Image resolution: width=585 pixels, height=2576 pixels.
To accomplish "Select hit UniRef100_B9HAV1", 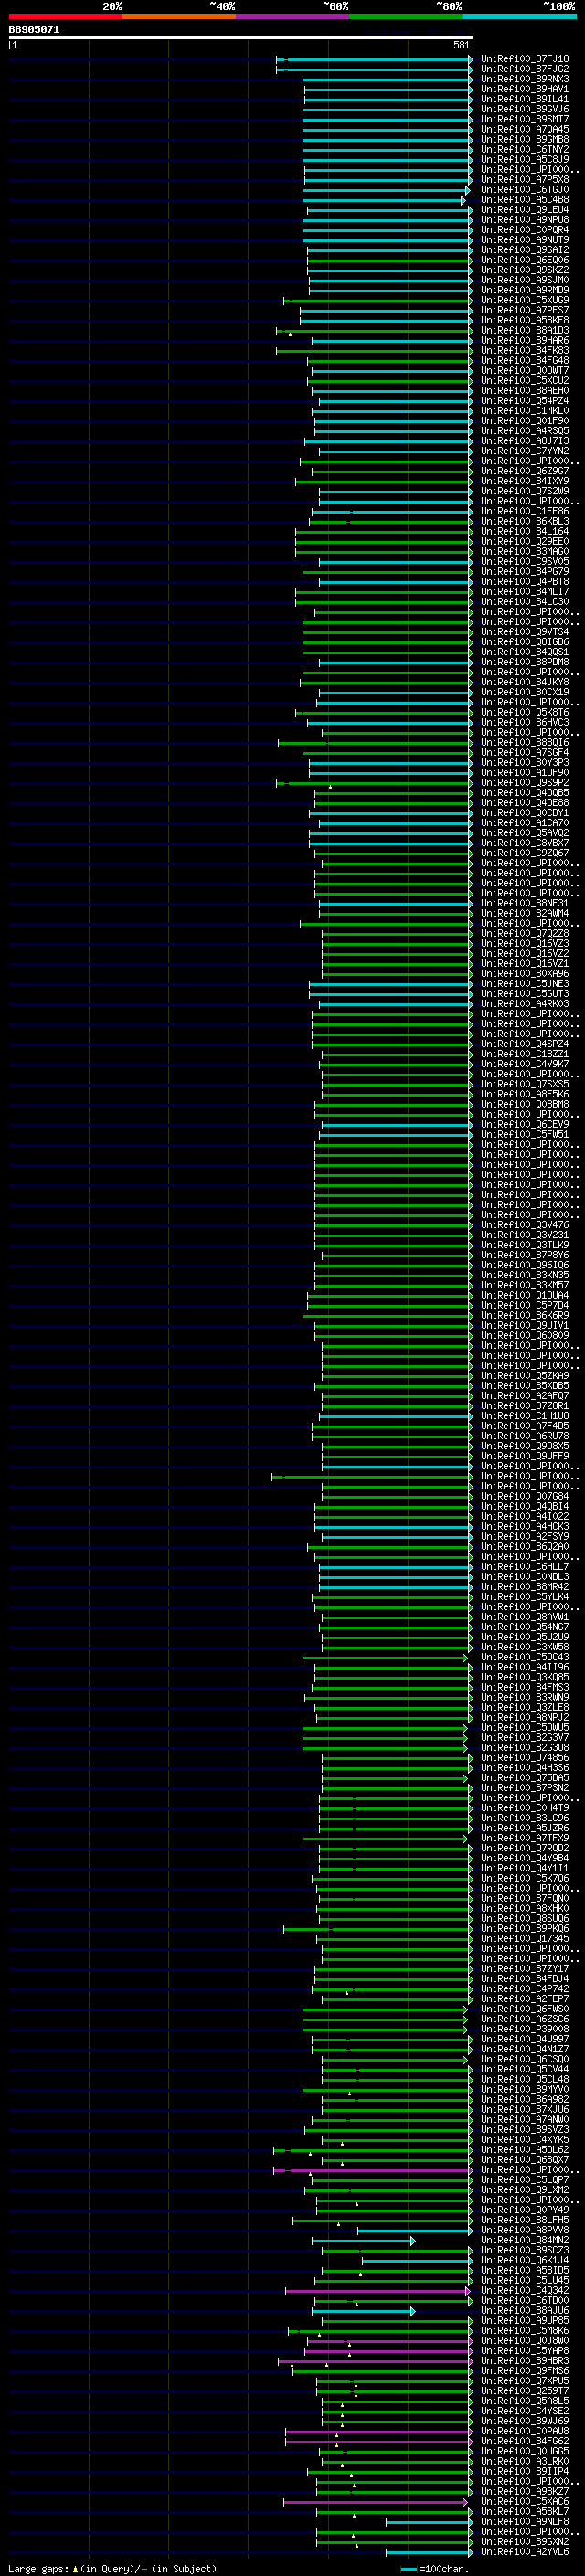I will tap(524, 89).
